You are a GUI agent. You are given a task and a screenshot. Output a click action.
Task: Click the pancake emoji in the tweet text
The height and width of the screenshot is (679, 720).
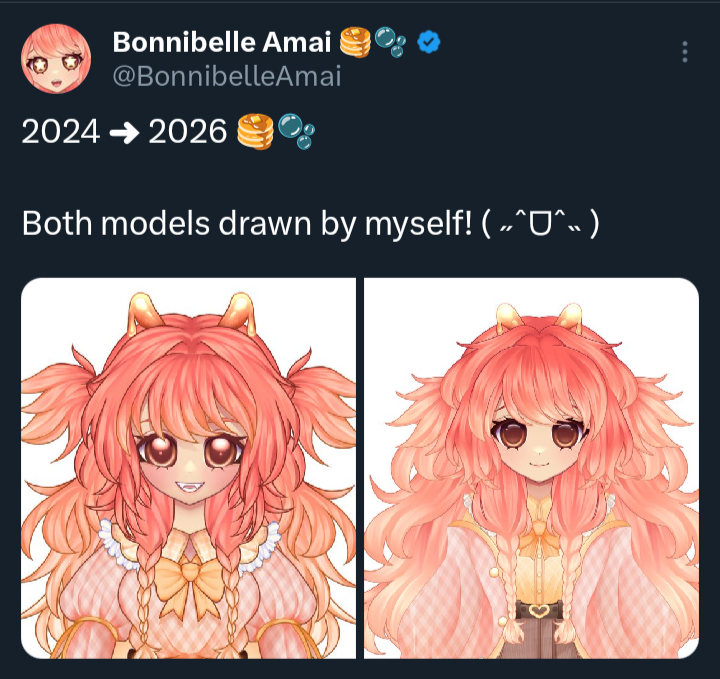point(255,132)
